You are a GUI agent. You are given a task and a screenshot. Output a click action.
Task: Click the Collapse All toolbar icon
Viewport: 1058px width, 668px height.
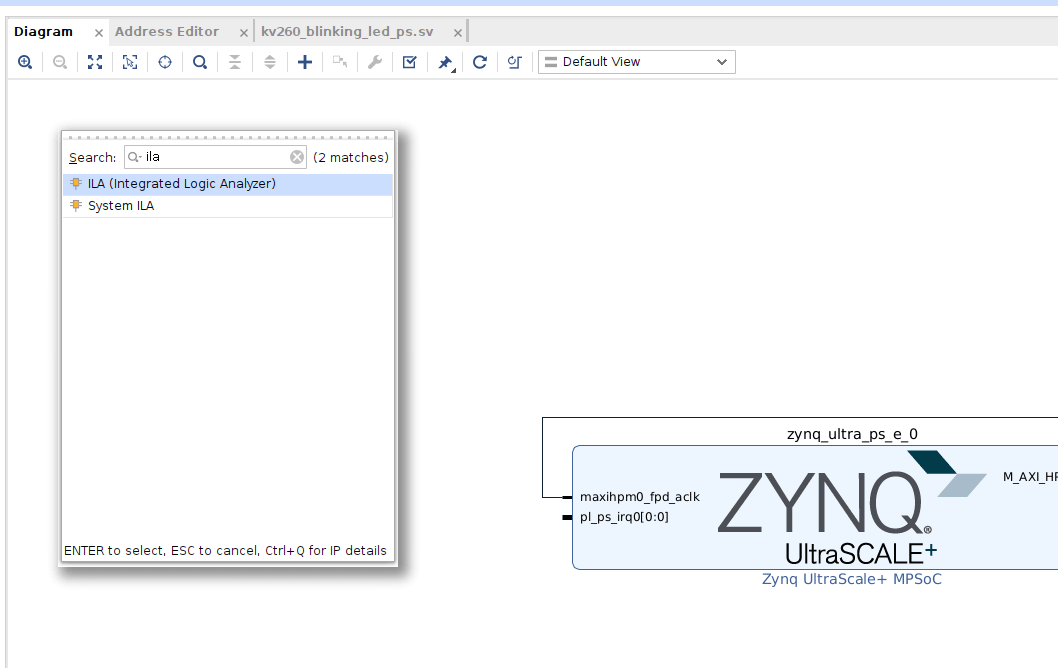pyautogui.click(x=235, y=62)
